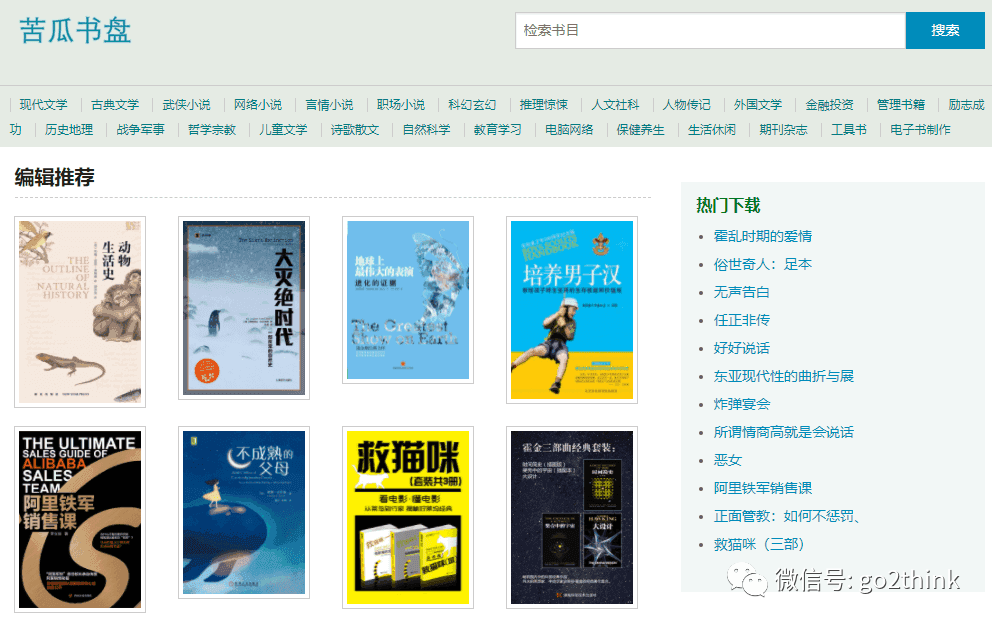Open the 保健养生 category
Screen dimensions: 992x626
pyautogui.click(x=641, y=130)
